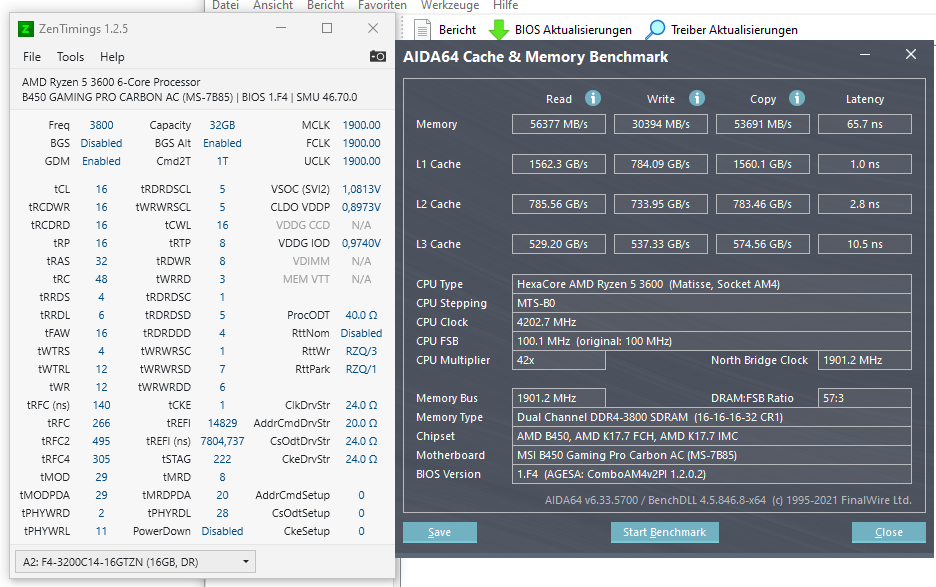Click the Copy column info icon
This screenshot has height=587, width=936.
click(796, 98)
